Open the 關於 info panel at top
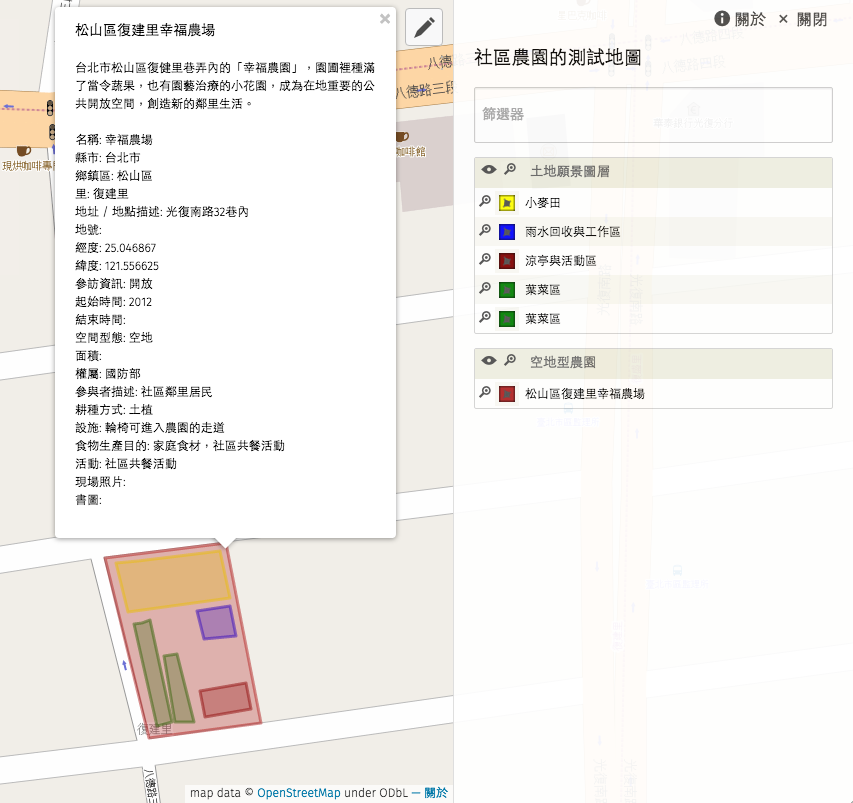853x803 pixels. pos(740,19)
